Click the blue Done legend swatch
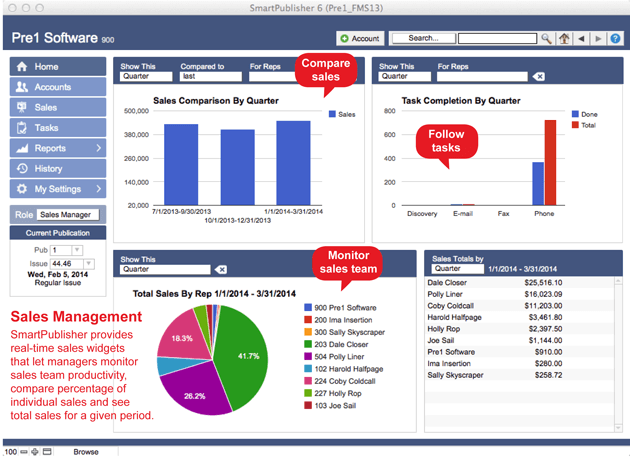630x462 pixels. [575, 114]
